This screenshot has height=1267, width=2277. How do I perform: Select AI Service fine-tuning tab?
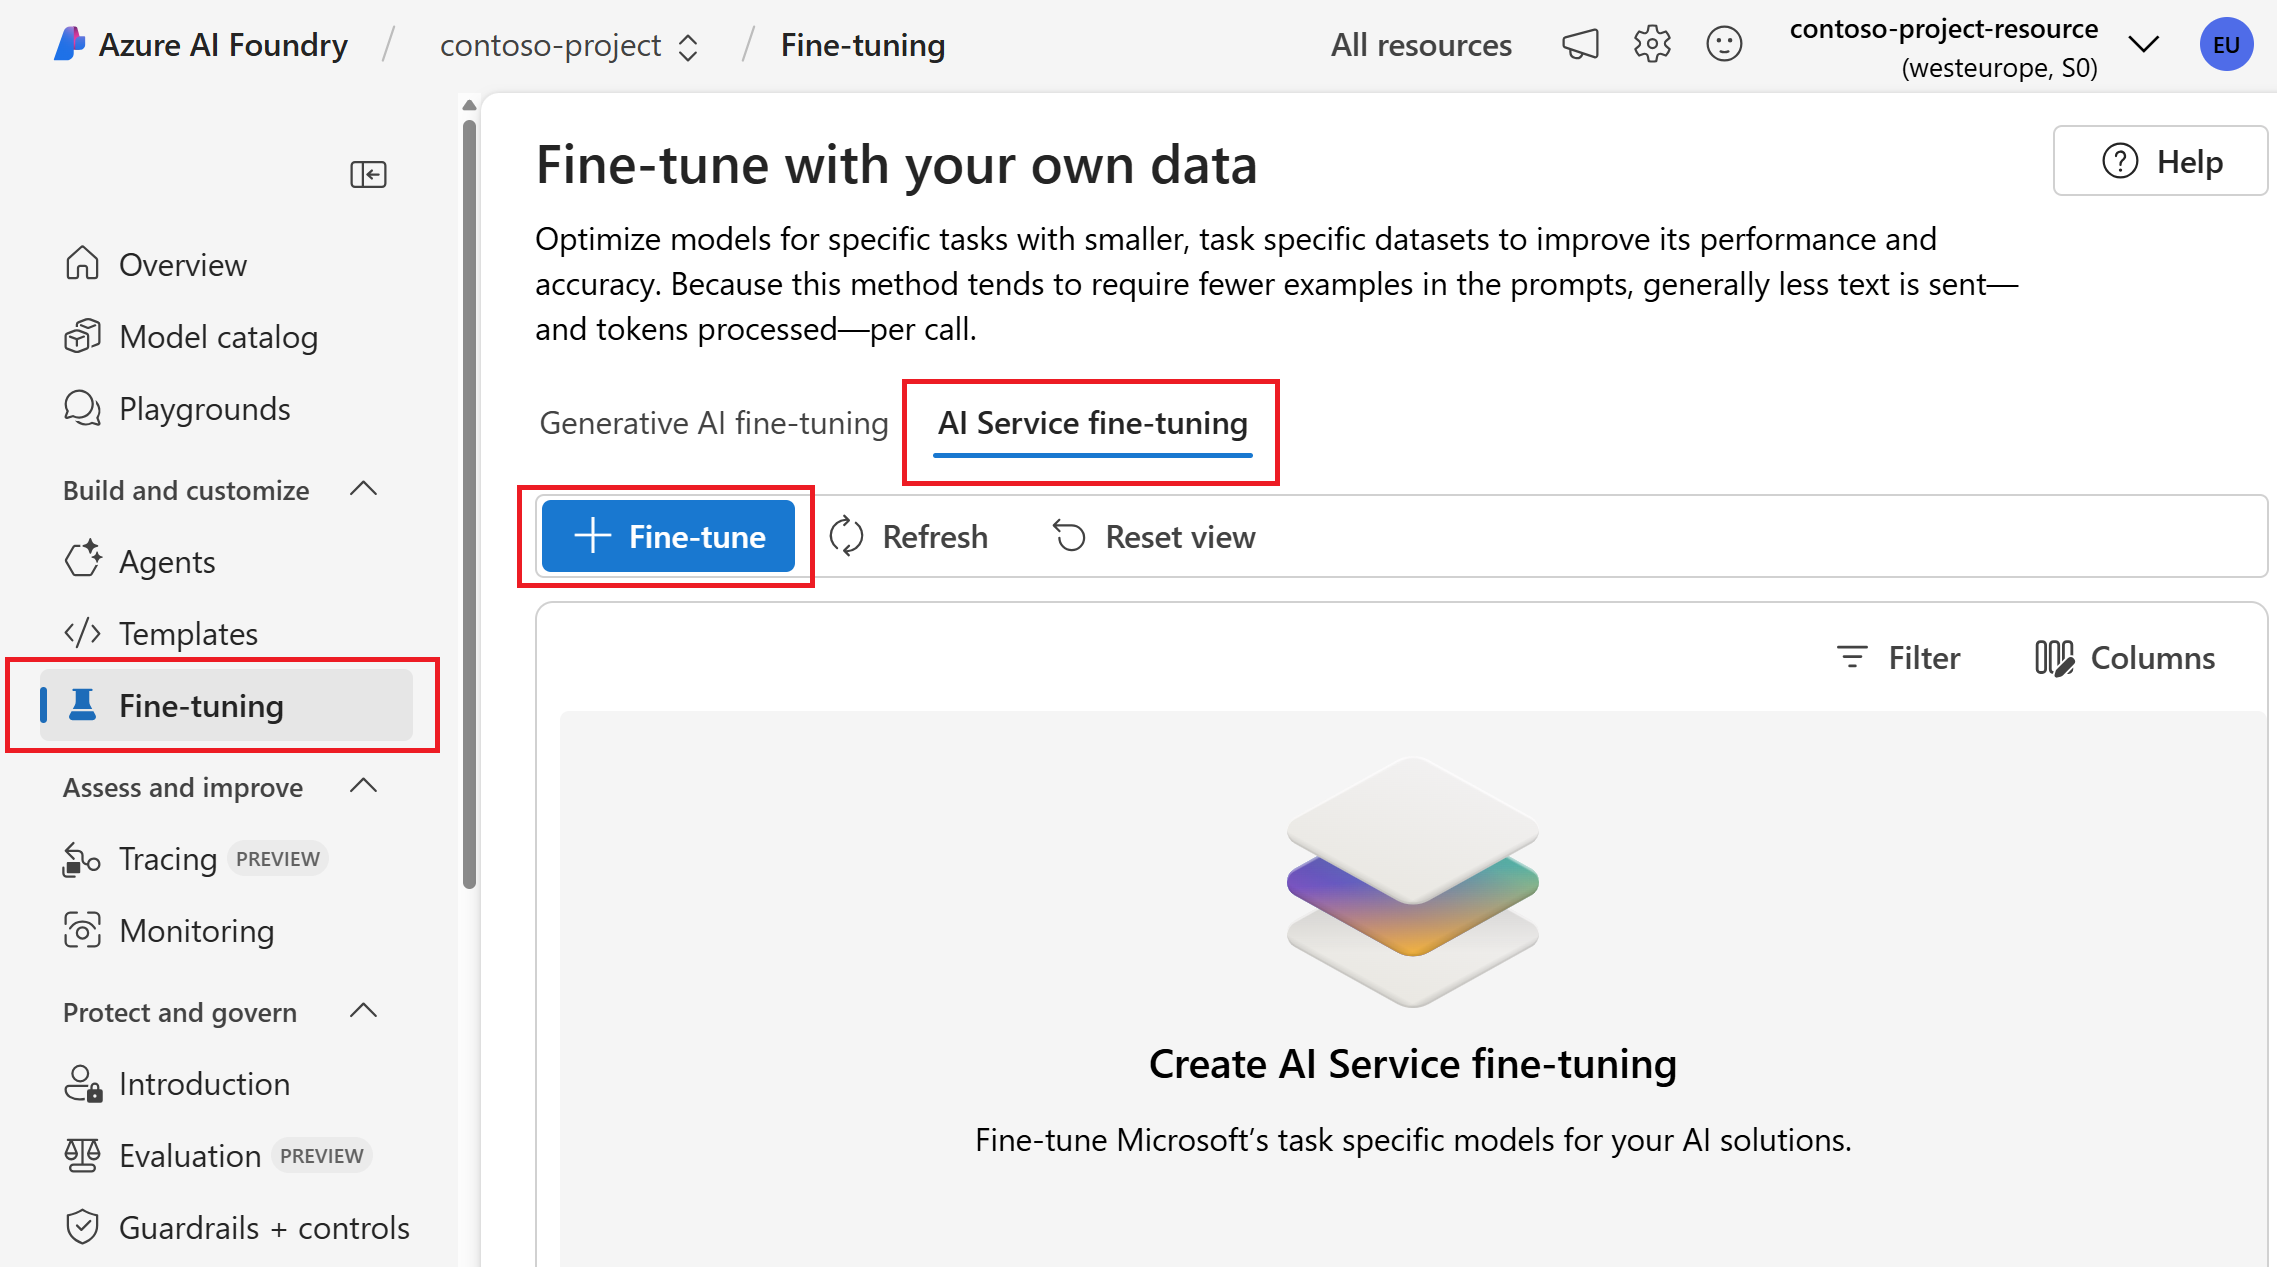(1092, 423)
